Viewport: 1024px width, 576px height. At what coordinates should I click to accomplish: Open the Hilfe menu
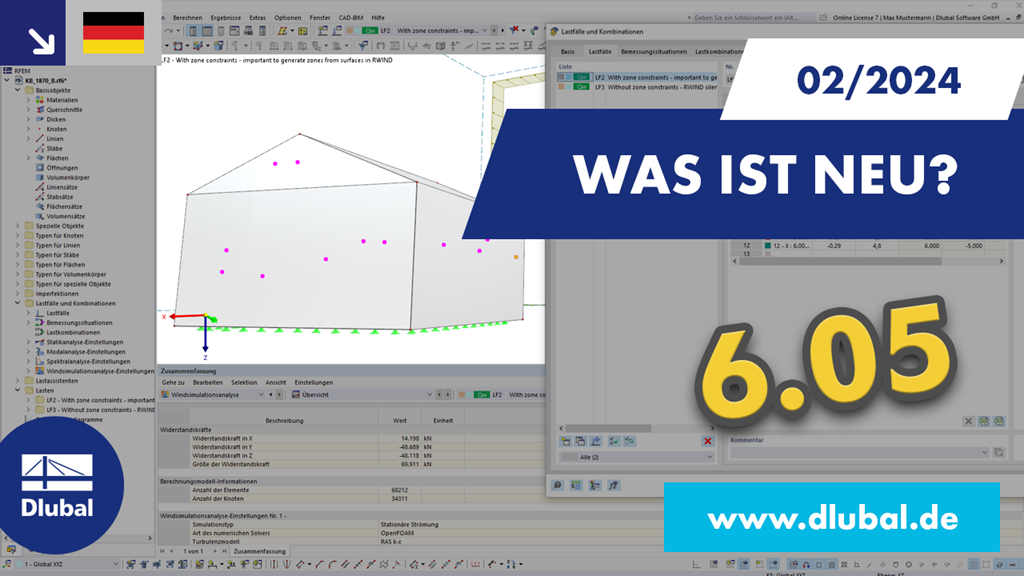[378, 18]
